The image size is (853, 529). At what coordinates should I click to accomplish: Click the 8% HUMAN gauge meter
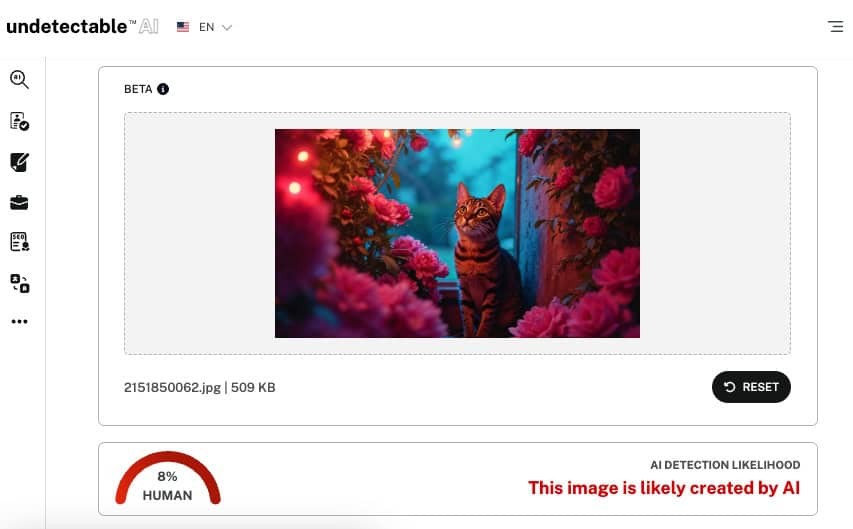168,478
